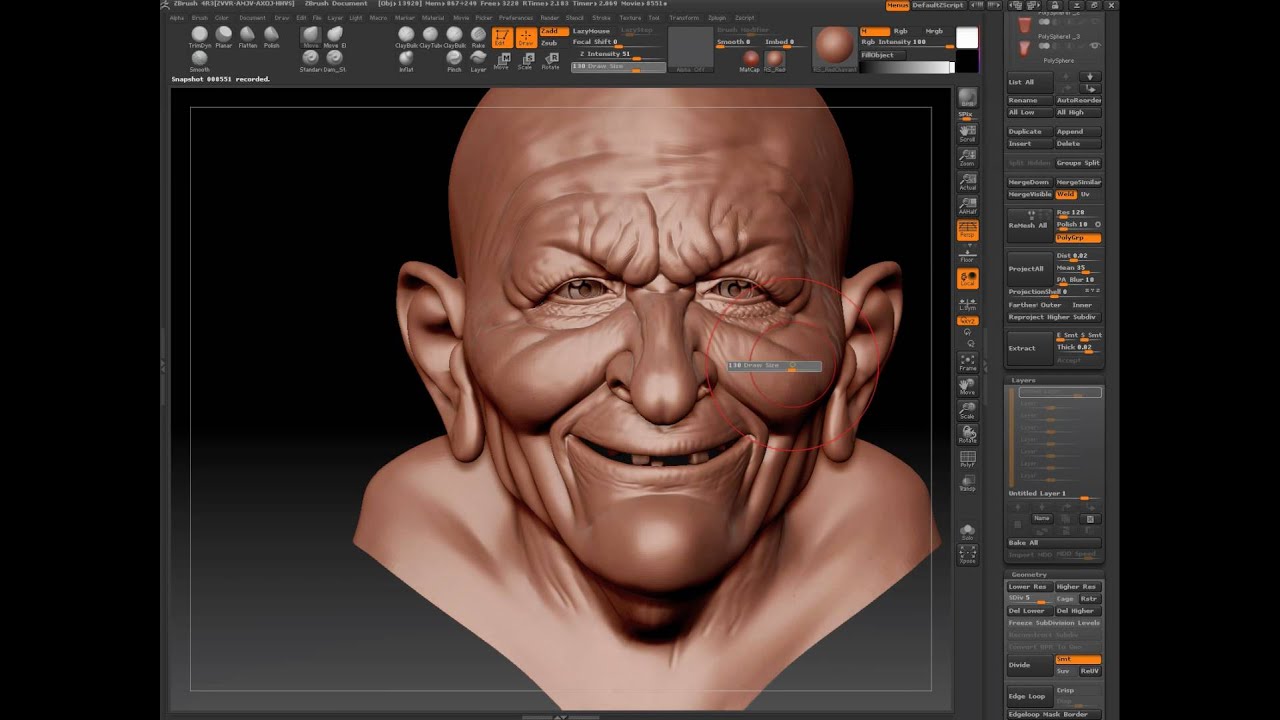Select the Smooth brush
Image resolution: width=1280 pixels, height=720 pixels.
(x=199, y=61)
